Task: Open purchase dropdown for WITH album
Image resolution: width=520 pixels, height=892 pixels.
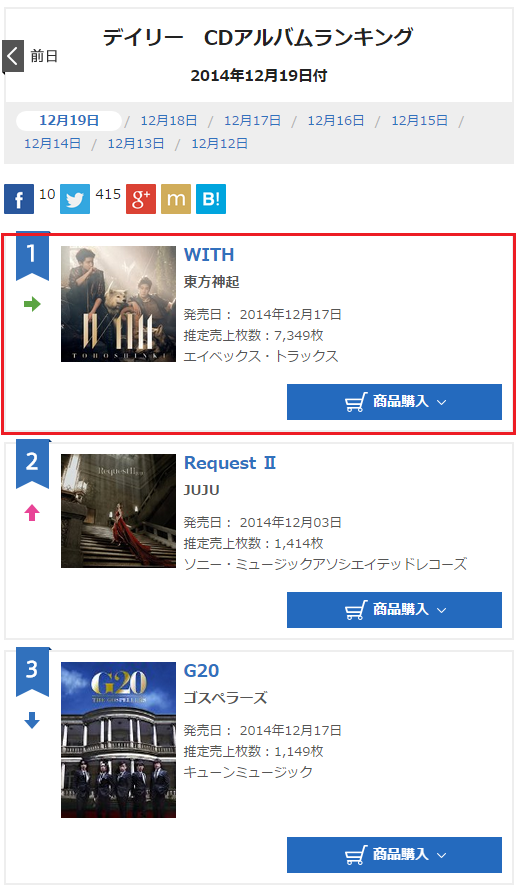Action: (394, 402)
